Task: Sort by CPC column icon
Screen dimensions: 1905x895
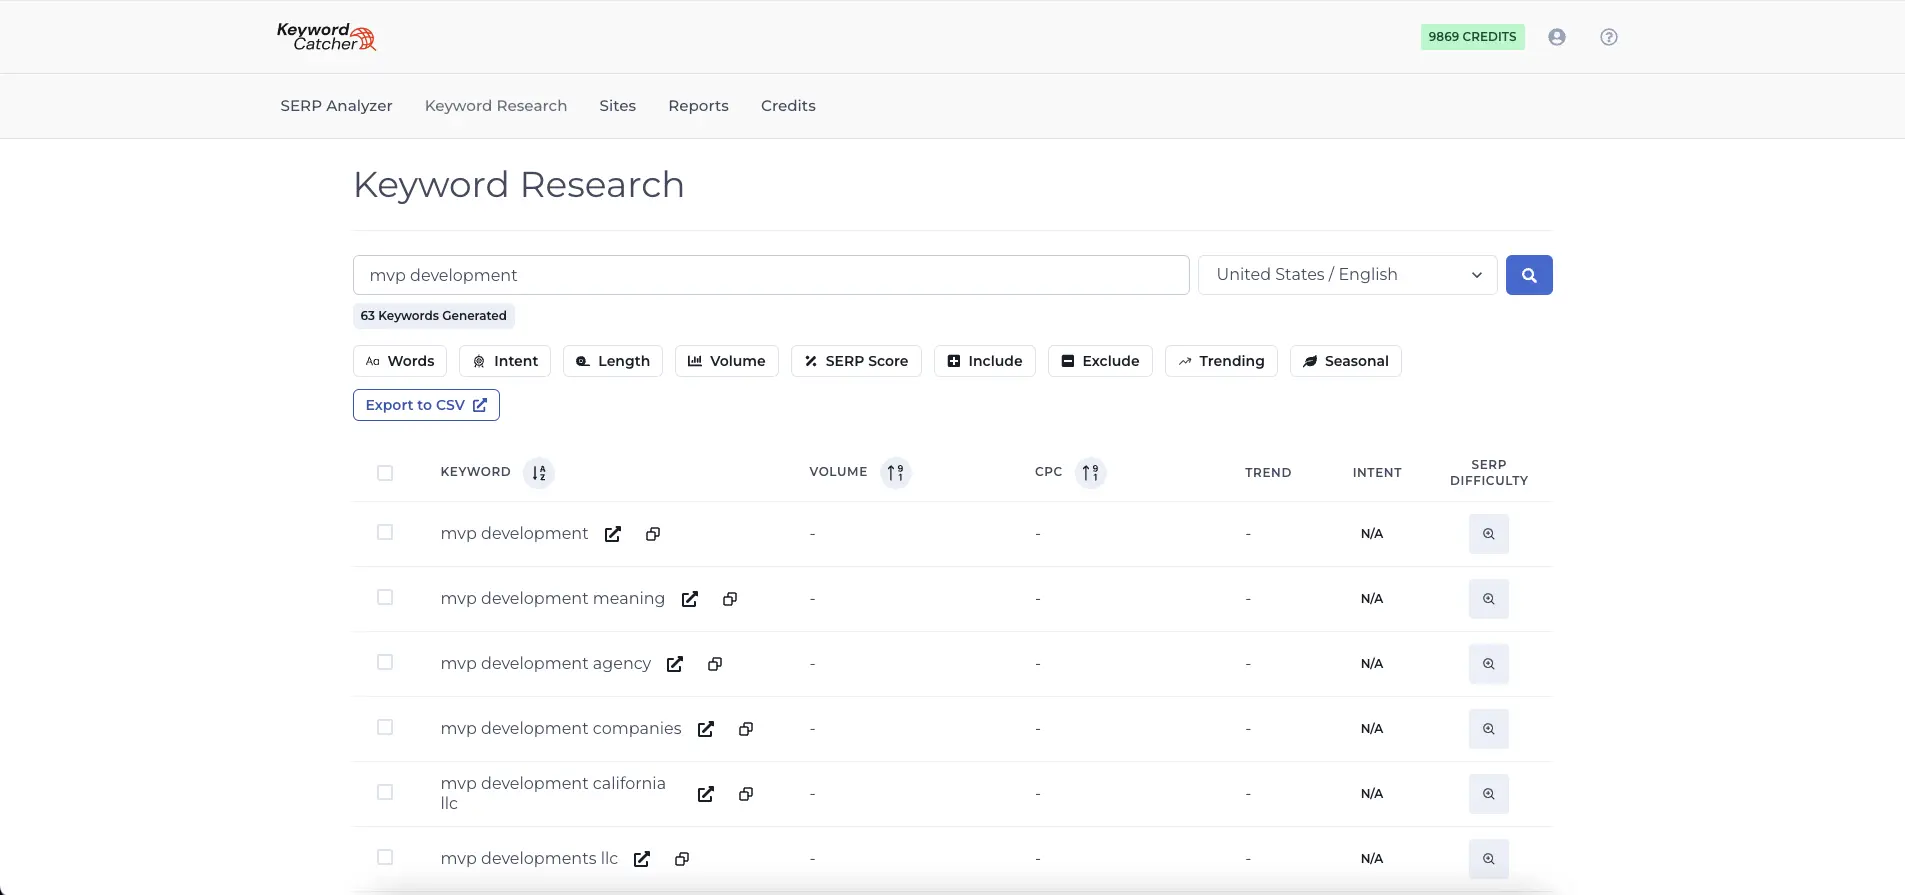Action: pos(1091,473)
